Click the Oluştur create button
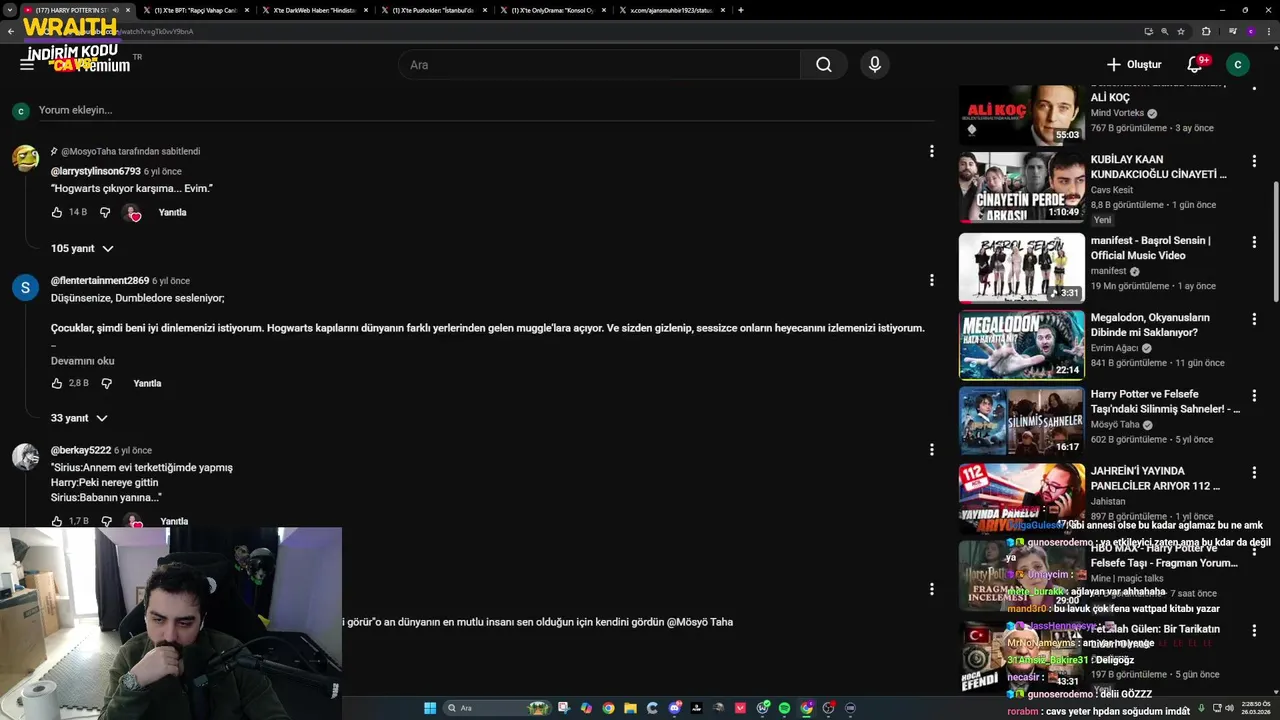Viewport: 1280px width, 720px height. coord(1134,65)
